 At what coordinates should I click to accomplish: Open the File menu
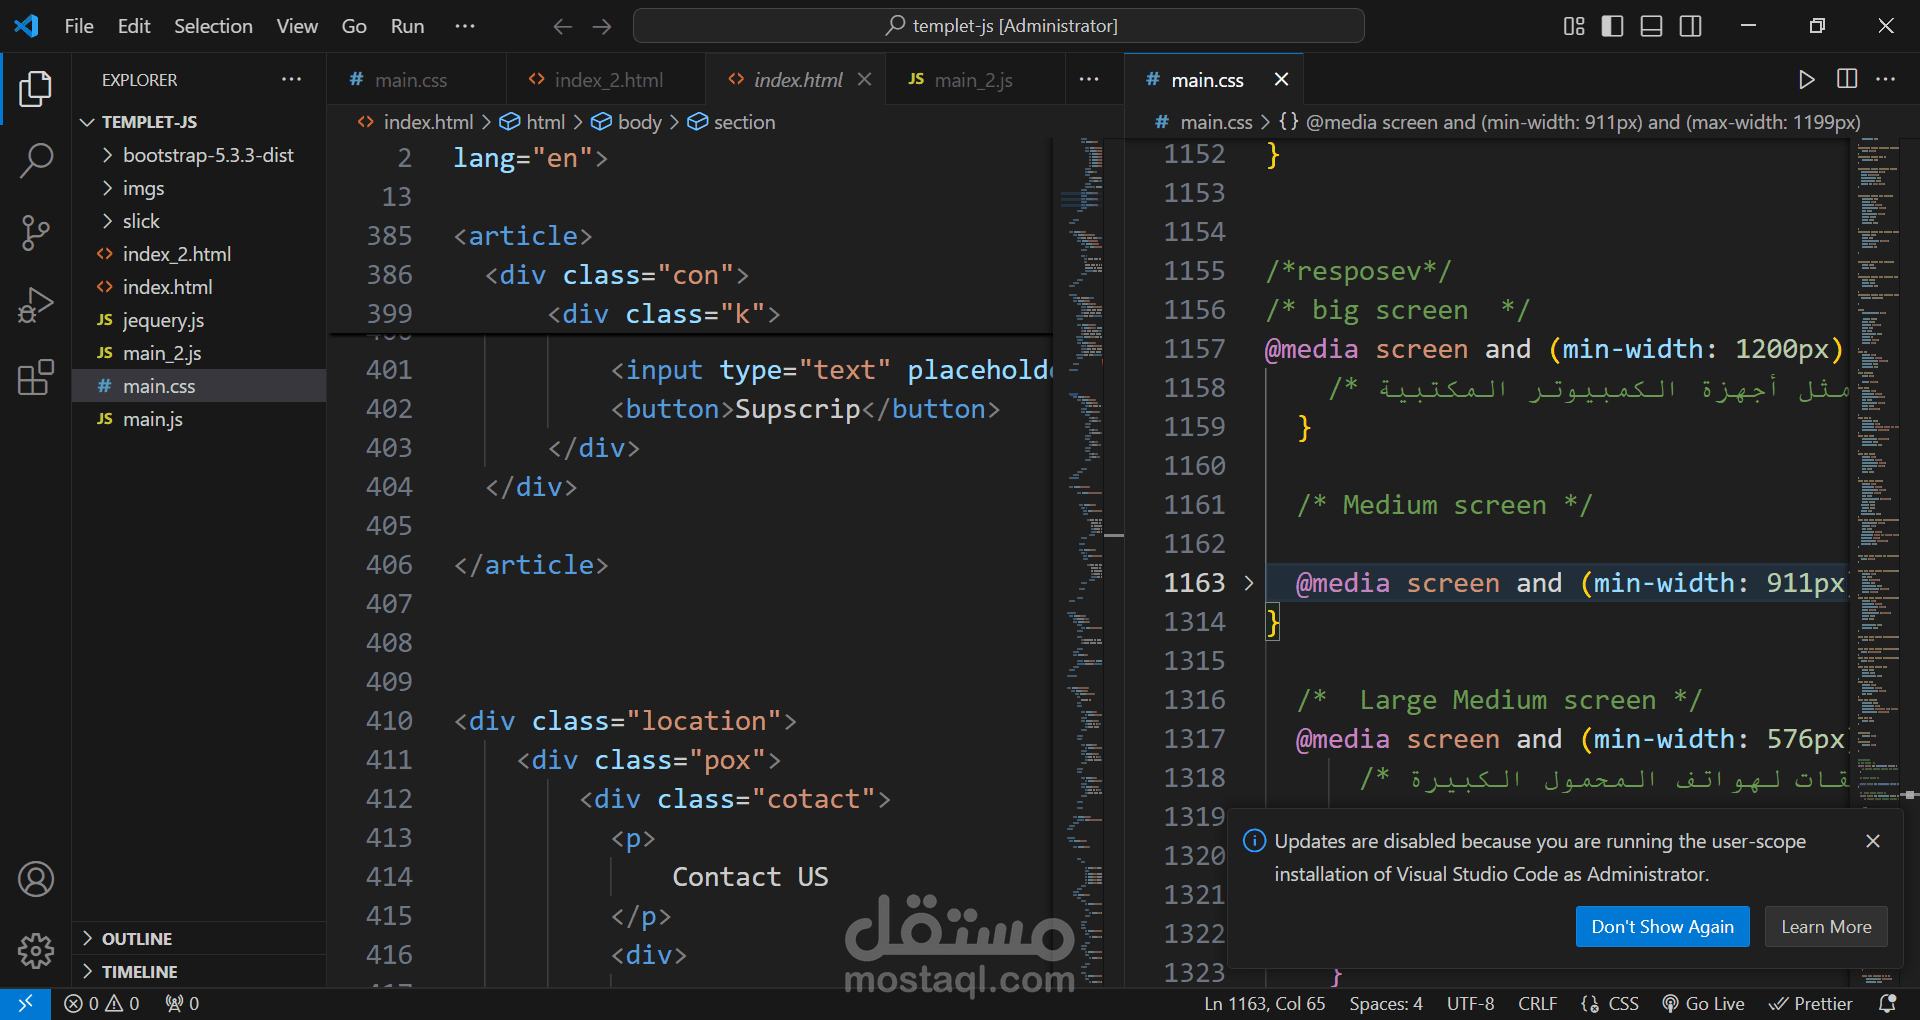click(x=79, y=26)
